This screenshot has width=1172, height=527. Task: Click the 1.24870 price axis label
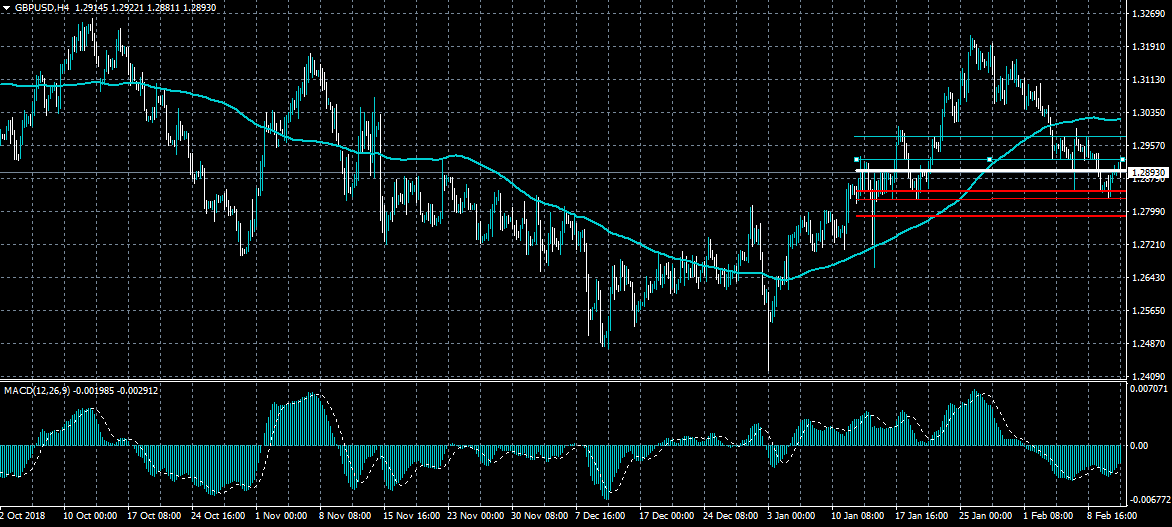[1146, 344]
